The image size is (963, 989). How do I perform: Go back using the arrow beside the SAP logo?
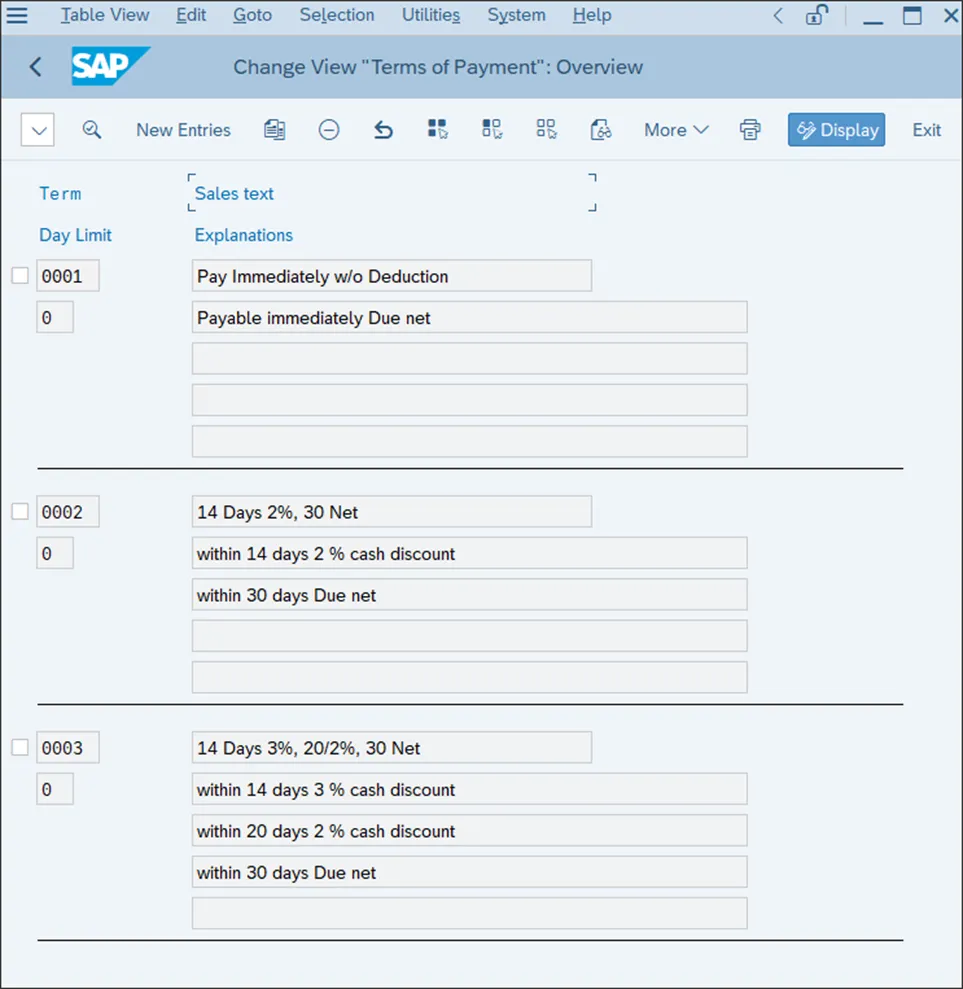(x=36, y=67)
